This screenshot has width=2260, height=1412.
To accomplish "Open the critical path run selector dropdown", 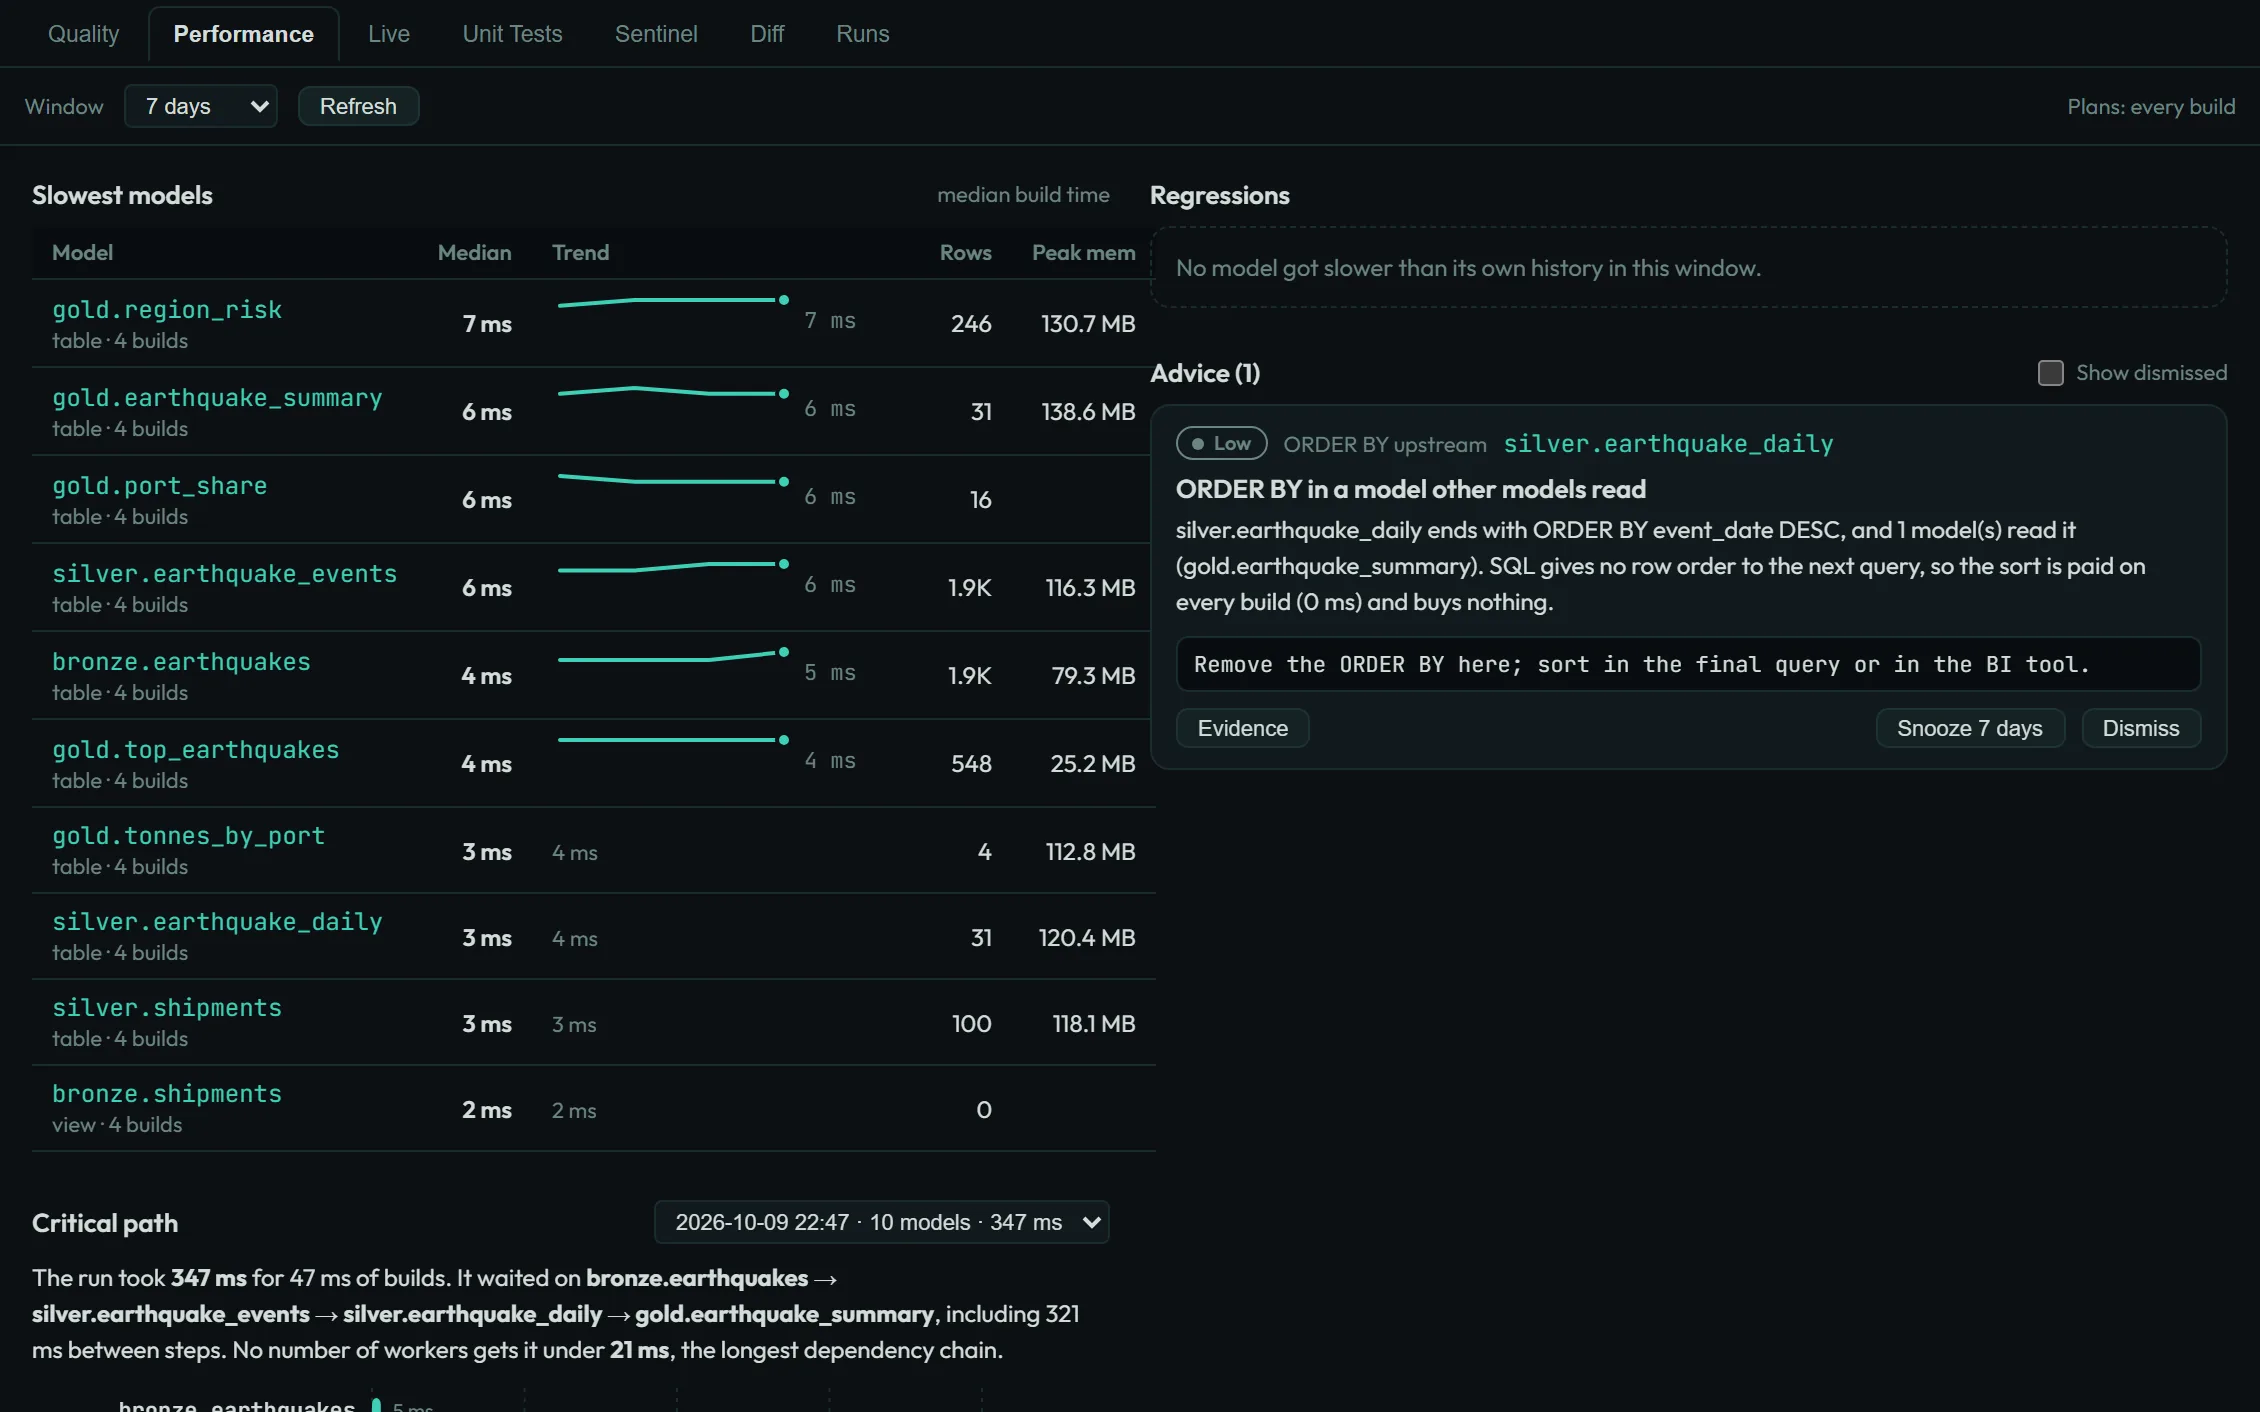I will [881, 1222].
